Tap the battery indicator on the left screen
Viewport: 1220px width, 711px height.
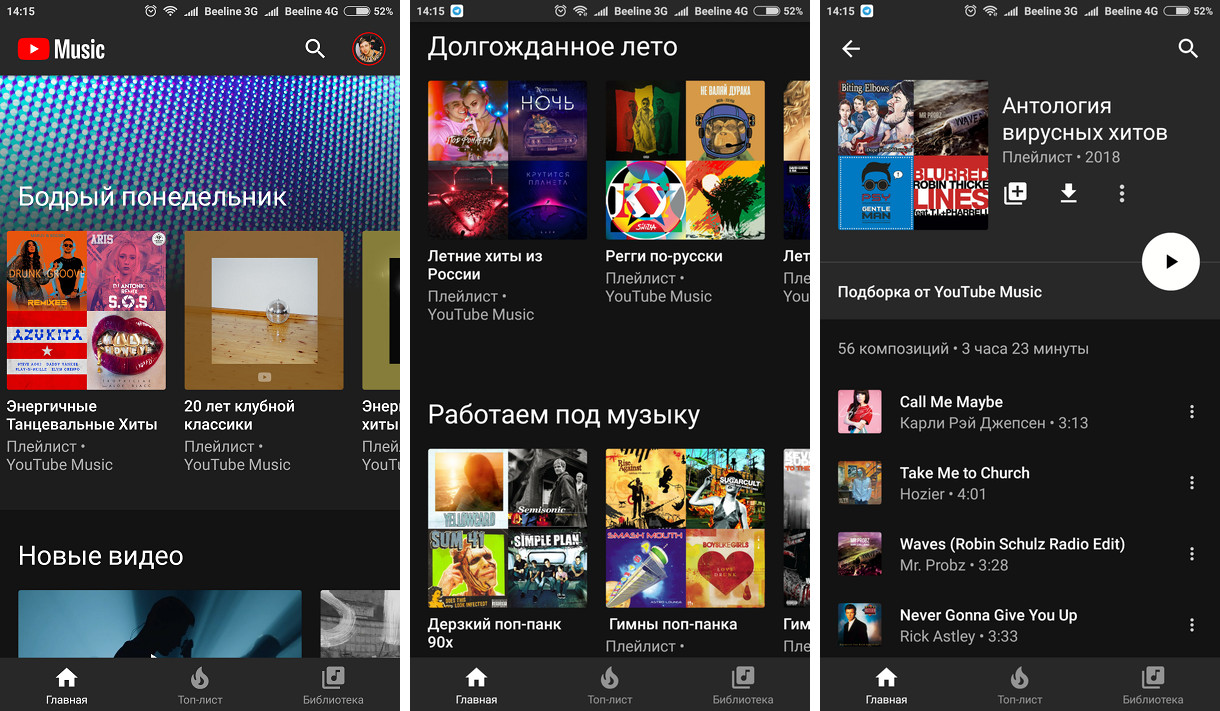pyautogui.click(x=355, y=11)
